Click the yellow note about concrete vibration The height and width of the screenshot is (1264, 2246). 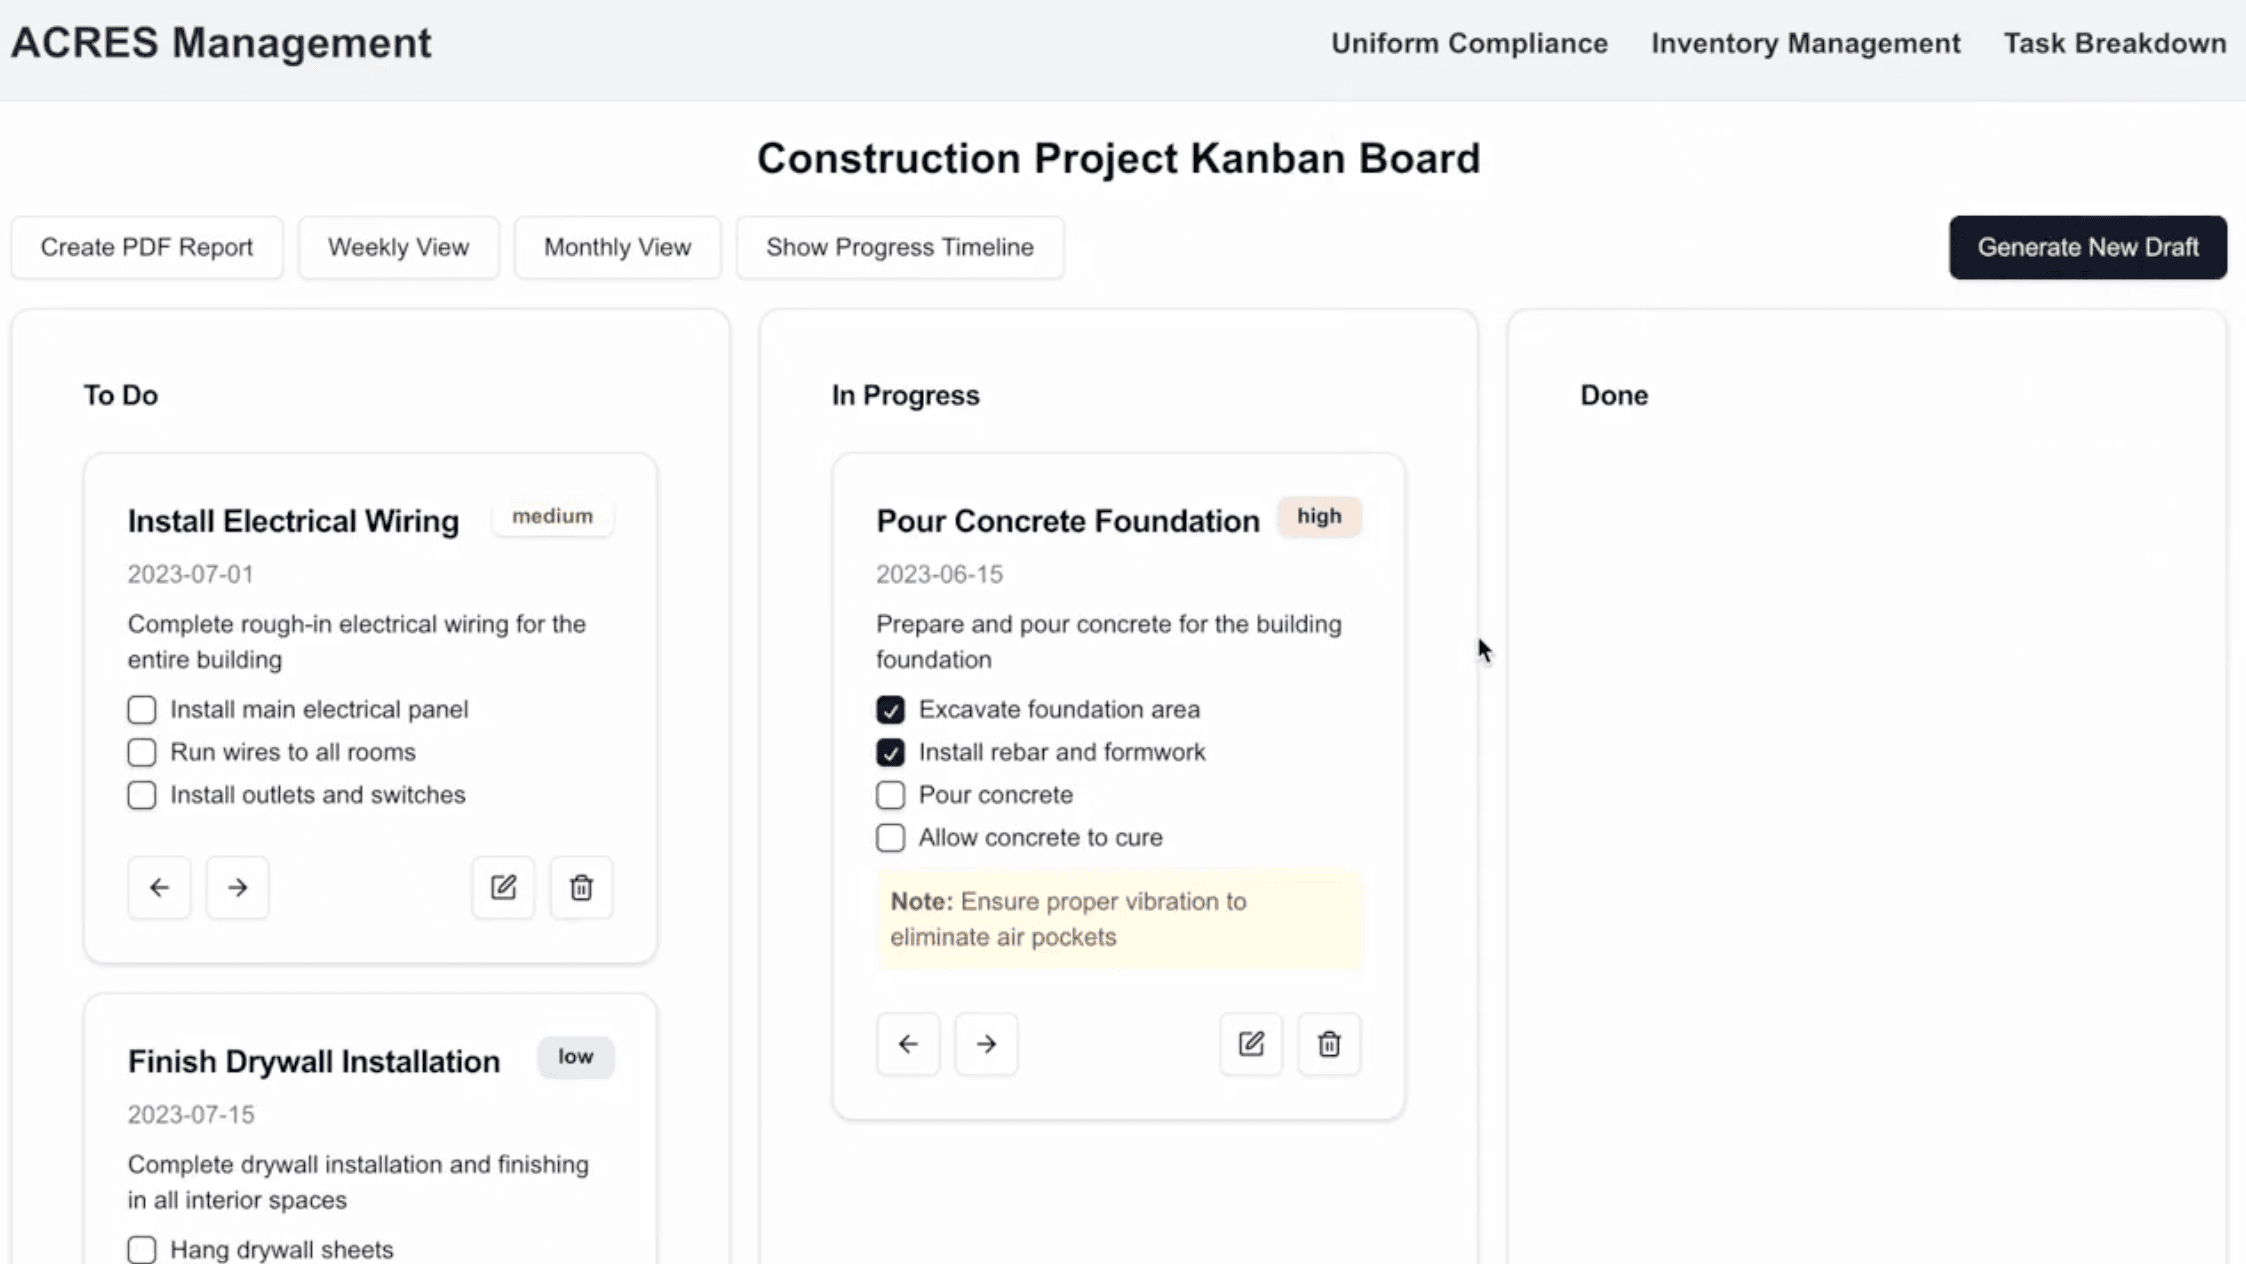click(1118, 919)
